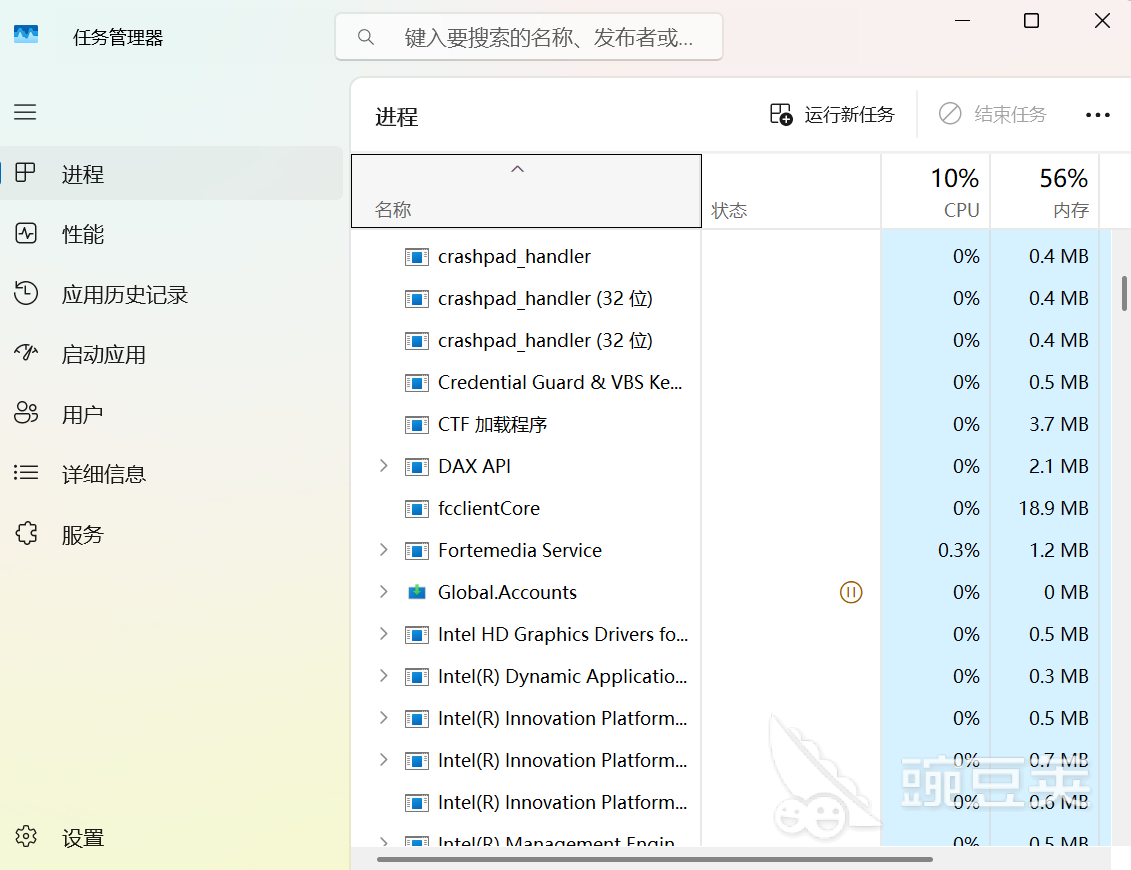Image resolution: width=1131 pixels, height=870 pixels.
Task: Click the Task Manager app logo
Action: (x=26, y=35)
